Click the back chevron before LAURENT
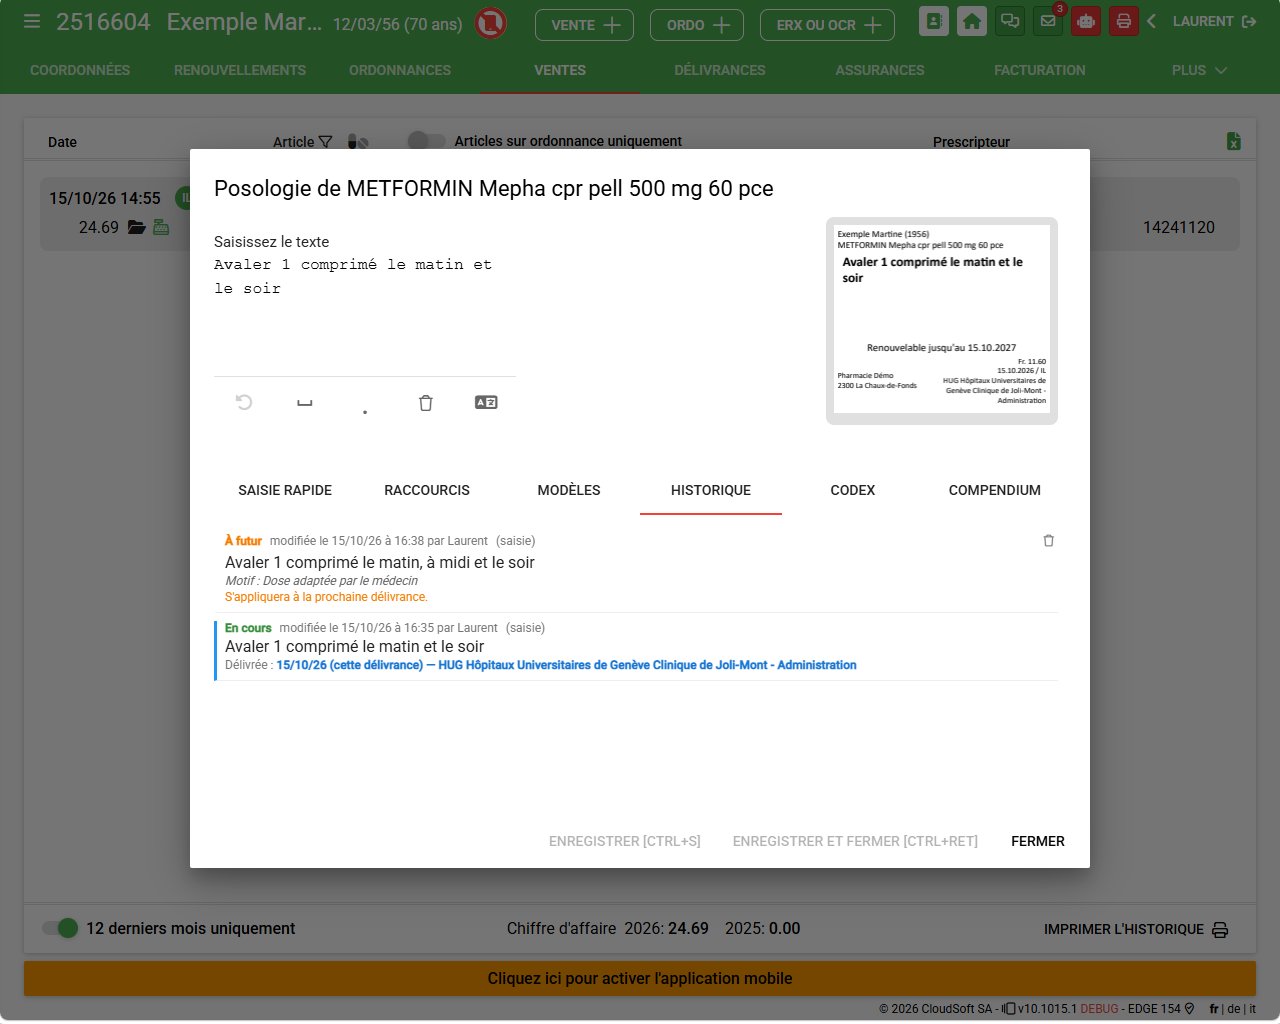This screenshot has width=1280, height=1024. coord(1152,21)
